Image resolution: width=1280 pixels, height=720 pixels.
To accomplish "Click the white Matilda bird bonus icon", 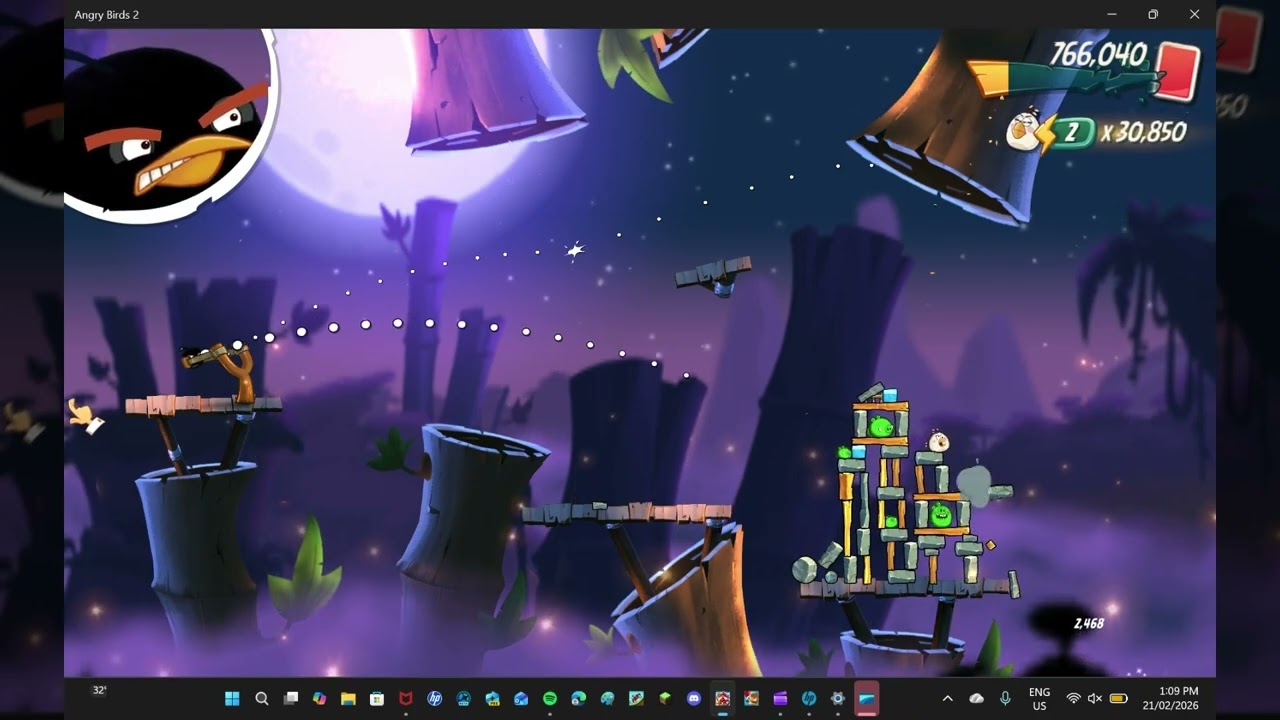I will pos(1023,130).
